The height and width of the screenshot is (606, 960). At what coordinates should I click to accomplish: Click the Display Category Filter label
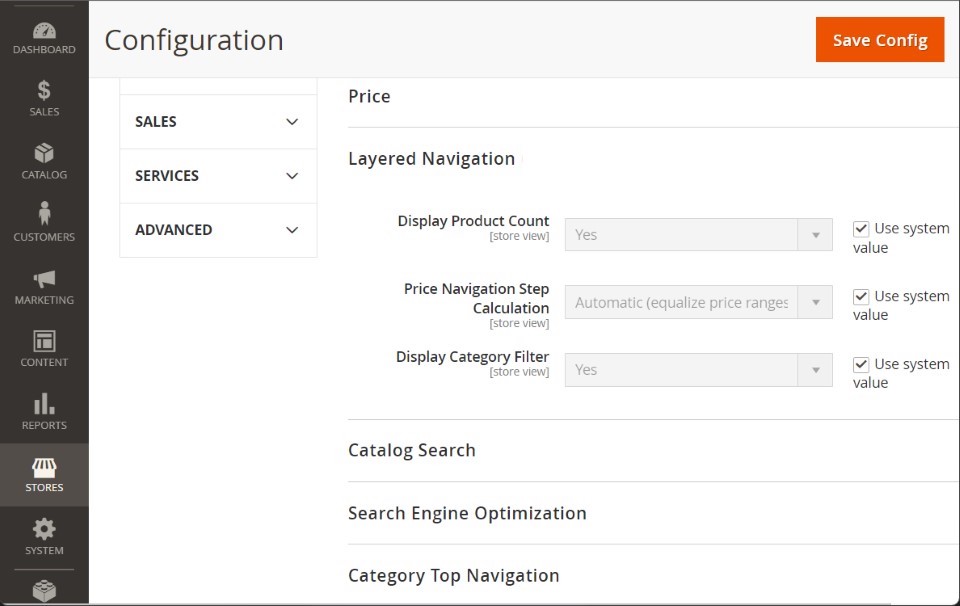click(472, 356)
